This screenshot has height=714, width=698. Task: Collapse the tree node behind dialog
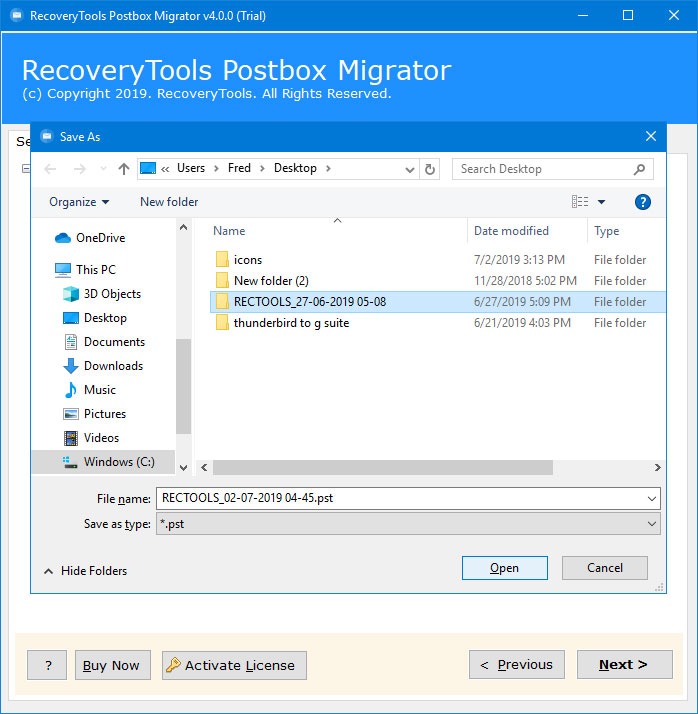26,169
